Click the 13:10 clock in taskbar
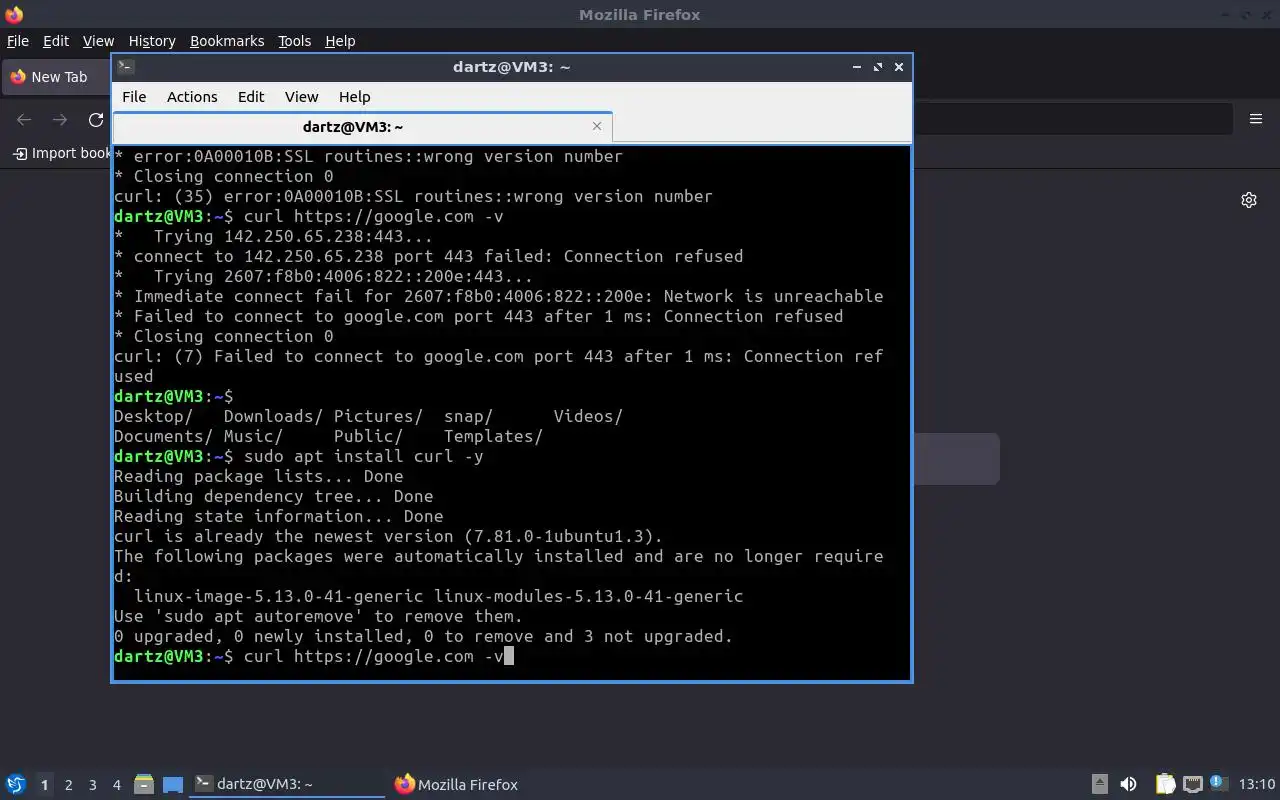This screenshot has height=800, width=1280. (x=1257, y=784)
